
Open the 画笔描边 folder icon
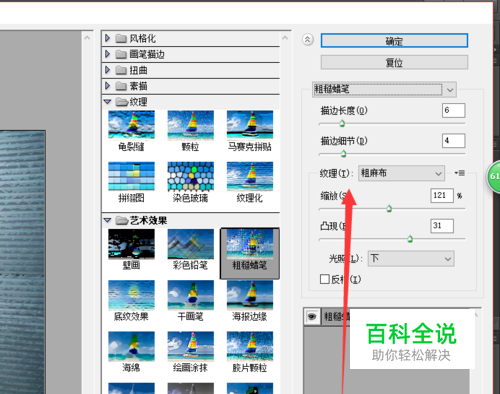121,54
